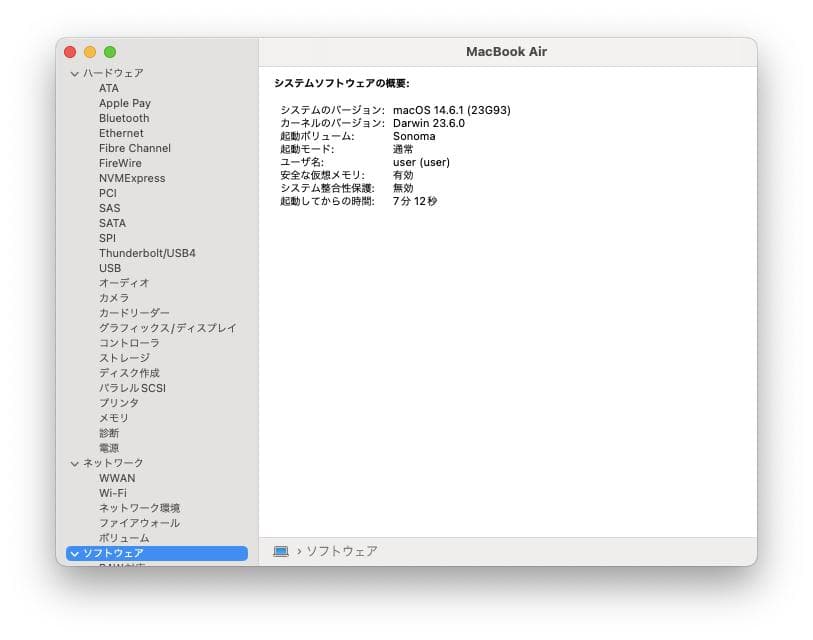Viewport: 813px width, 640px height.
Task: Select Apple Pay in the sidebar
Action: tap(124, 103)
